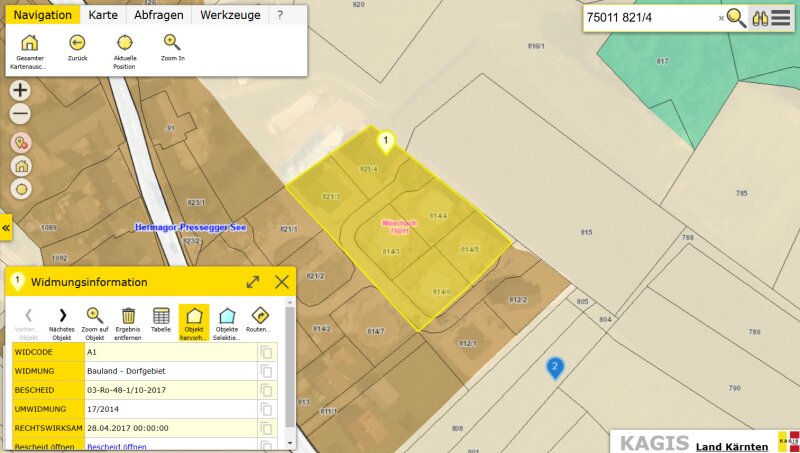The width and height of the screenshot is (800, 453).
Task: Click Ergebnis entfernen trash icon
Action: (x=128, y=316)
